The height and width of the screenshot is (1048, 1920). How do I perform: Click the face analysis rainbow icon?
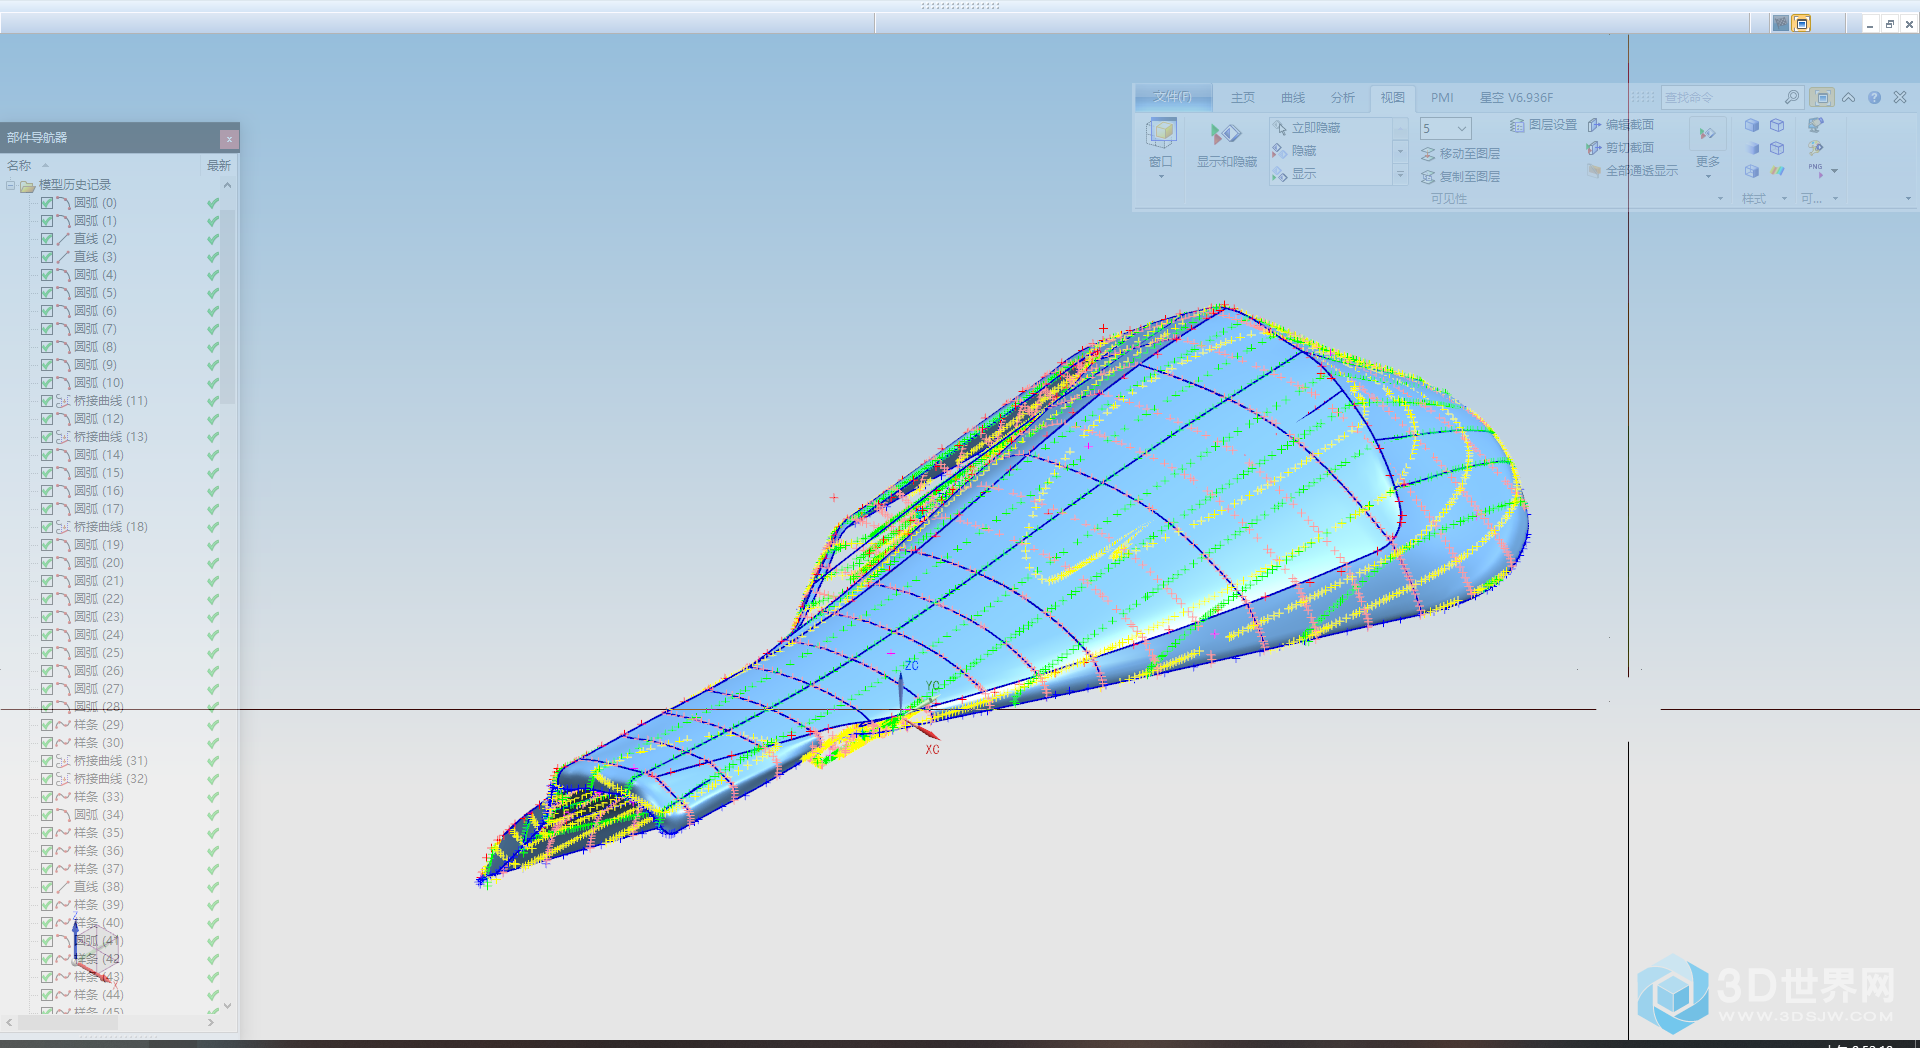(1777, 171)
